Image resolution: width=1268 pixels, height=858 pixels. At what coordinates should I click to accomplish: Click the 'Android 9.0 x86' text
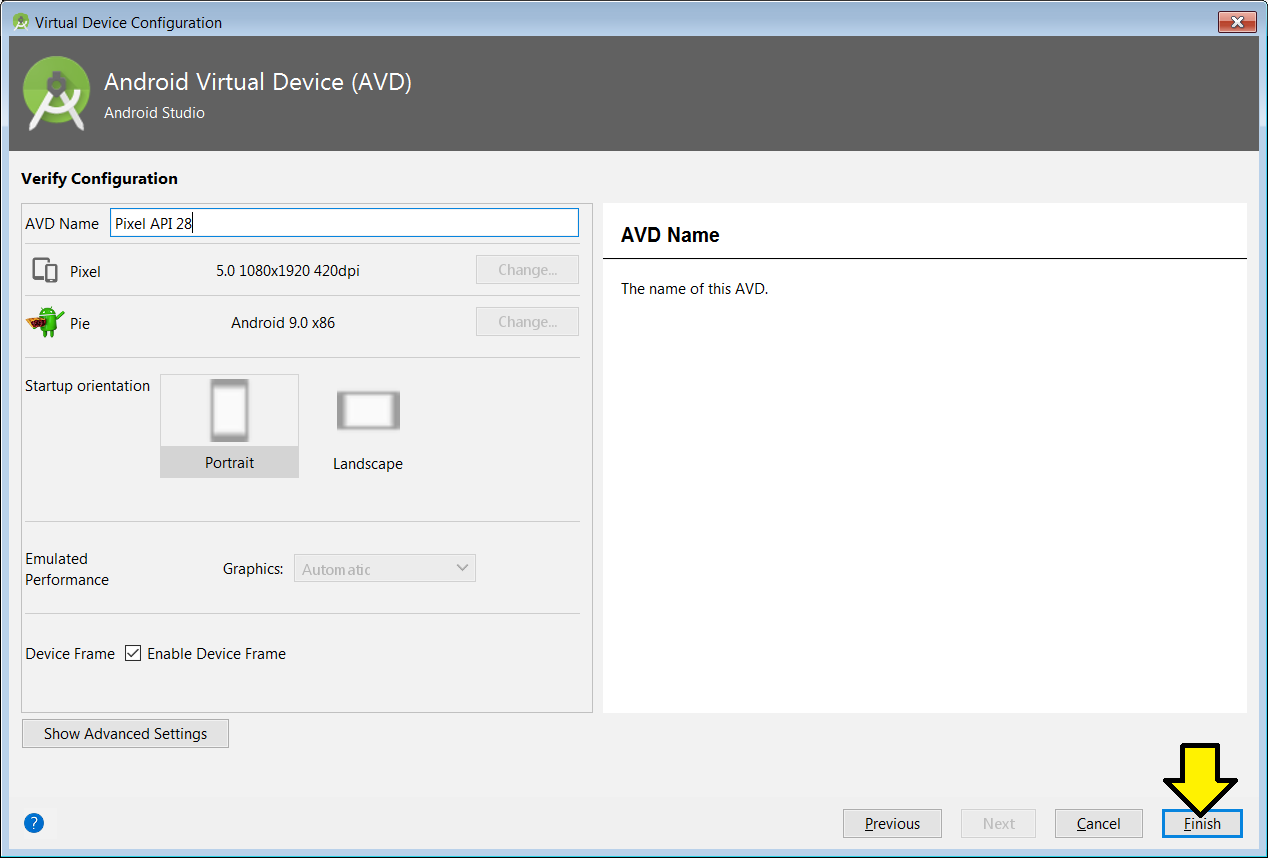tap(283, 323)
